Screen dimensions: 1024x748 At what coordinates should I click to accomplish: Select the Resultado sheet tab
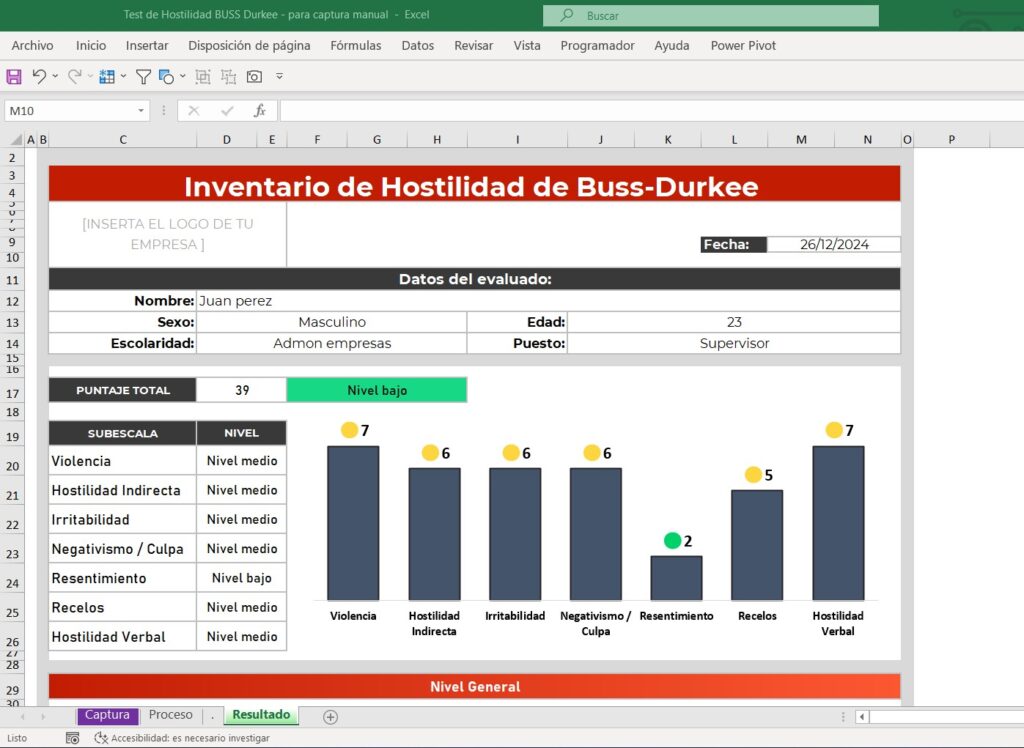click(x=261, y=715)
